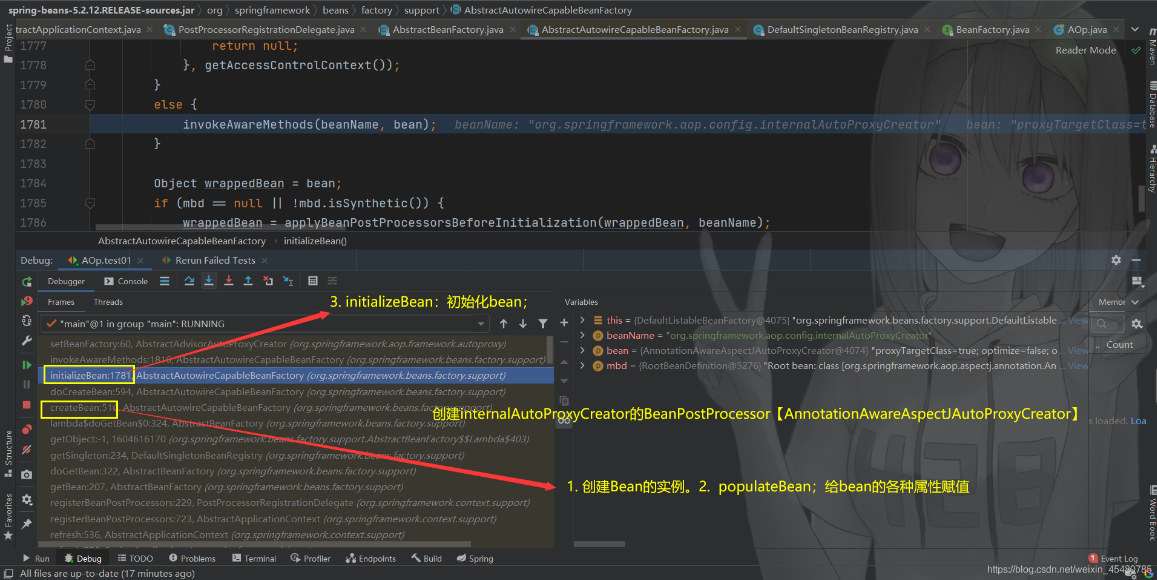Click the frames list vertical scrollbar

(x=550, y=350)
